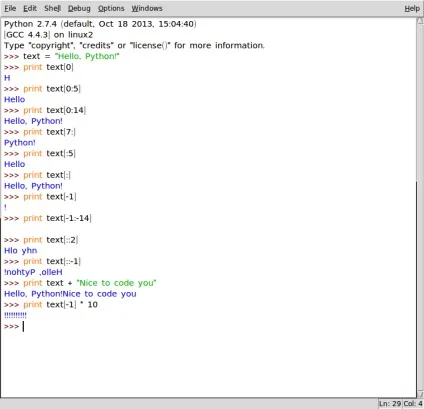The image size is (424, 409).
Task: Open the Options menu
Action: 111,8
